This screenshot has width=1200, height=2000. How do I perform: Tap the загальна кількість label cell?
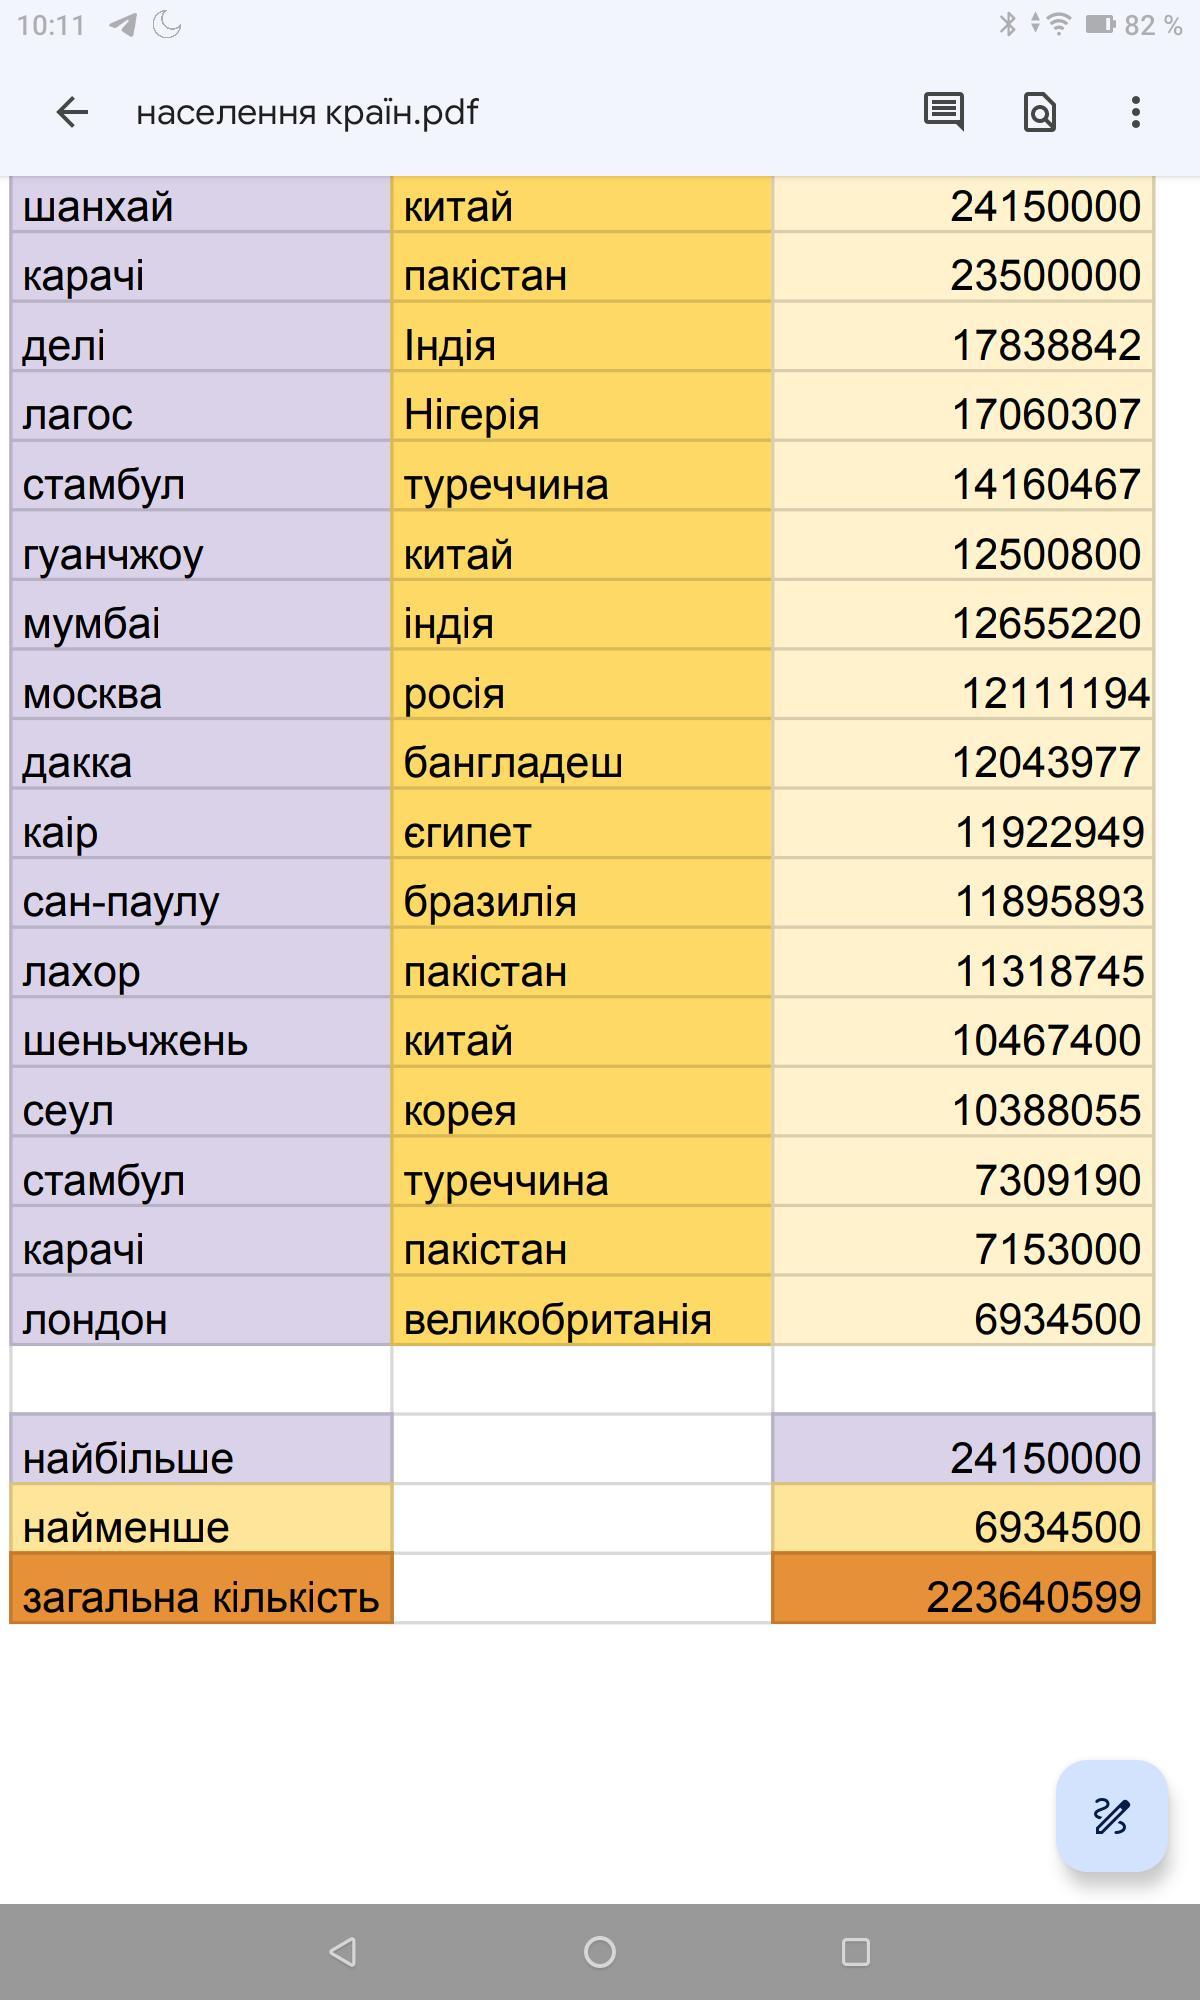pos(200,1596)
